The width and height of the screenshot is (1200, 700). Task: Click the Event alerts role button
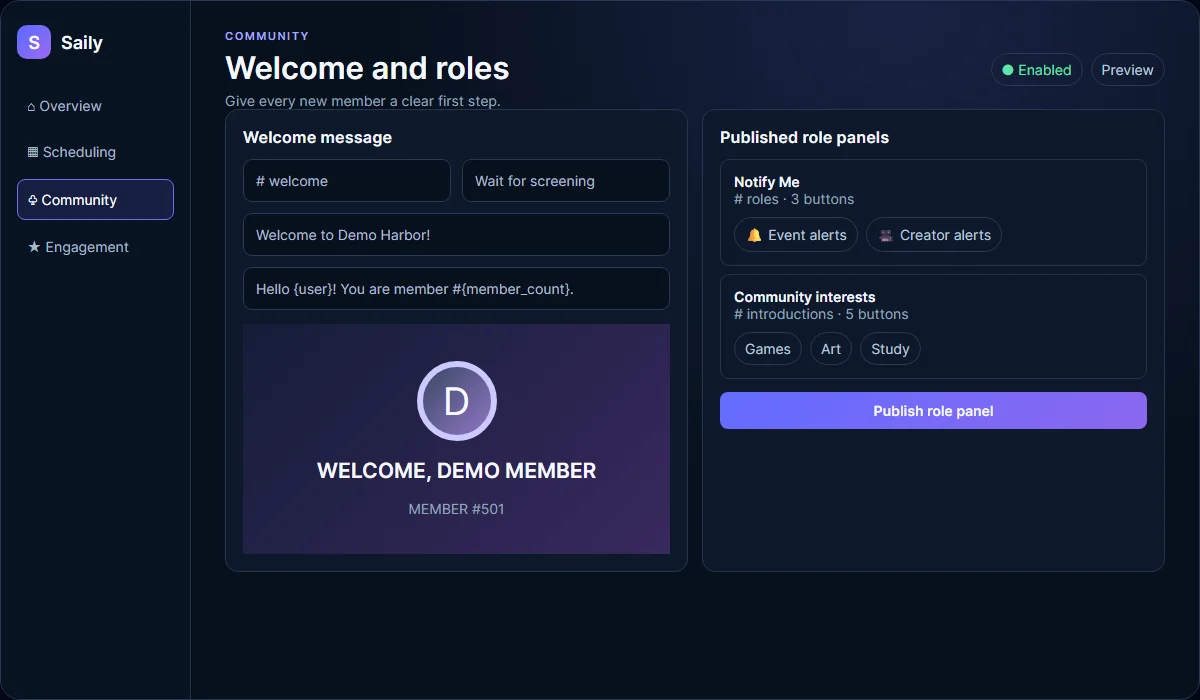[x=796, y=235]
